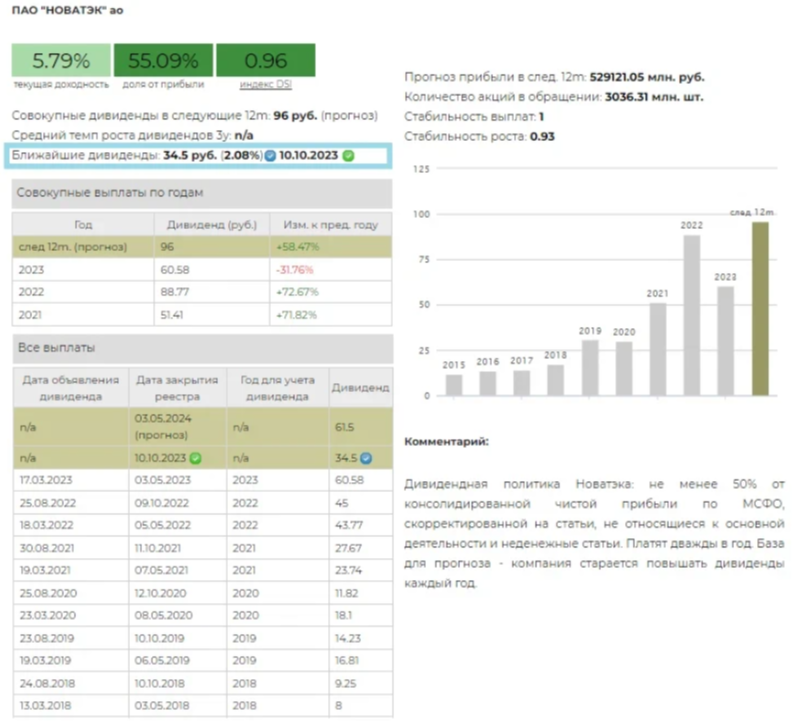Click the 55.09% profit share tile
The image size is (810, 721).
[163, 61]
